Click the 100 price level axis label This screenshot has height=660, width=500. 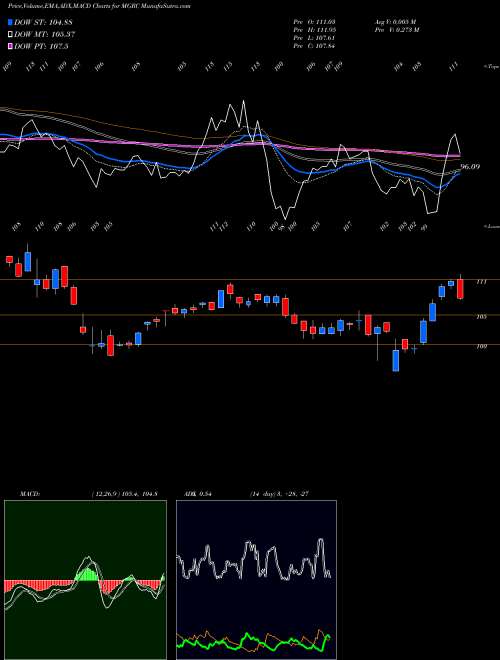pos(482,346)
